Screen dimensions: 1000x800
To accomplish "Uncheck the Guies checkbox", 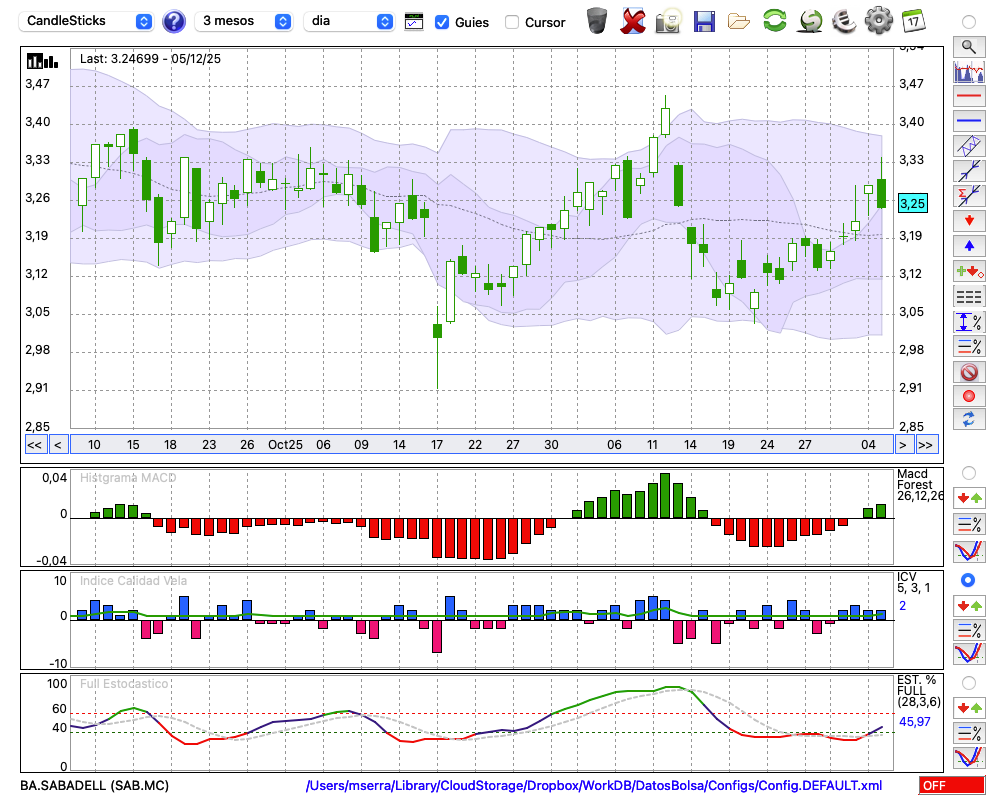I will pos(442,22).
